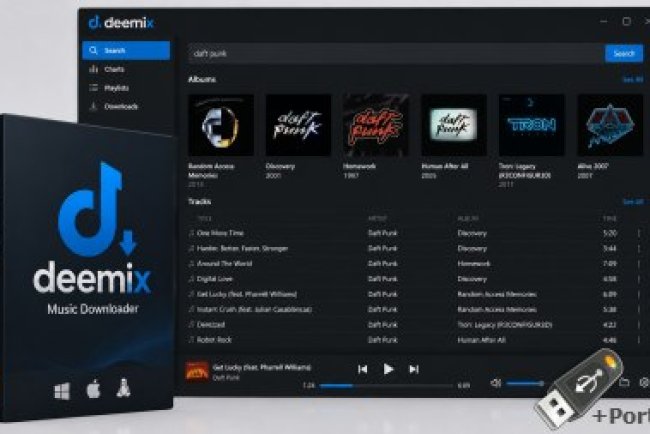Click note icon for Derezzed
The width and height of the screenshot is (650, 434).
click(192, 325)
